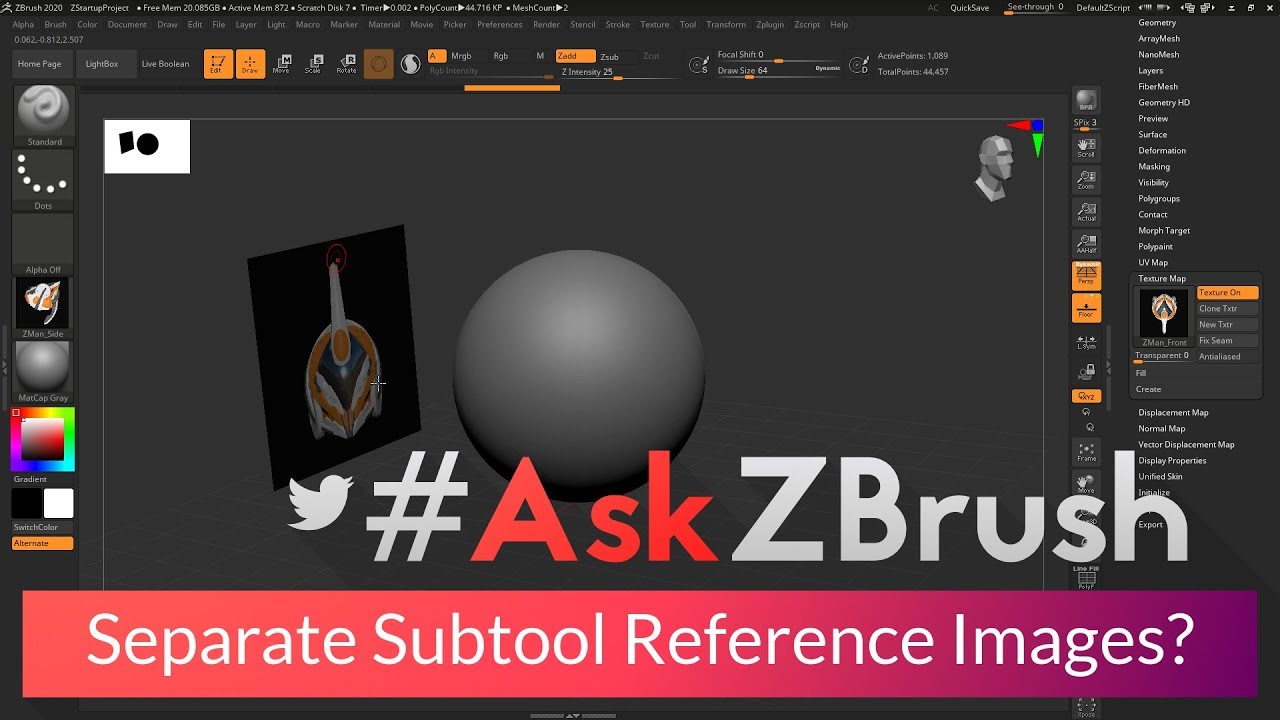Image resolution: width=1280 pixels, height=720 pixels.
Task: Open the Preferences menu
Action: click(499, 24)
